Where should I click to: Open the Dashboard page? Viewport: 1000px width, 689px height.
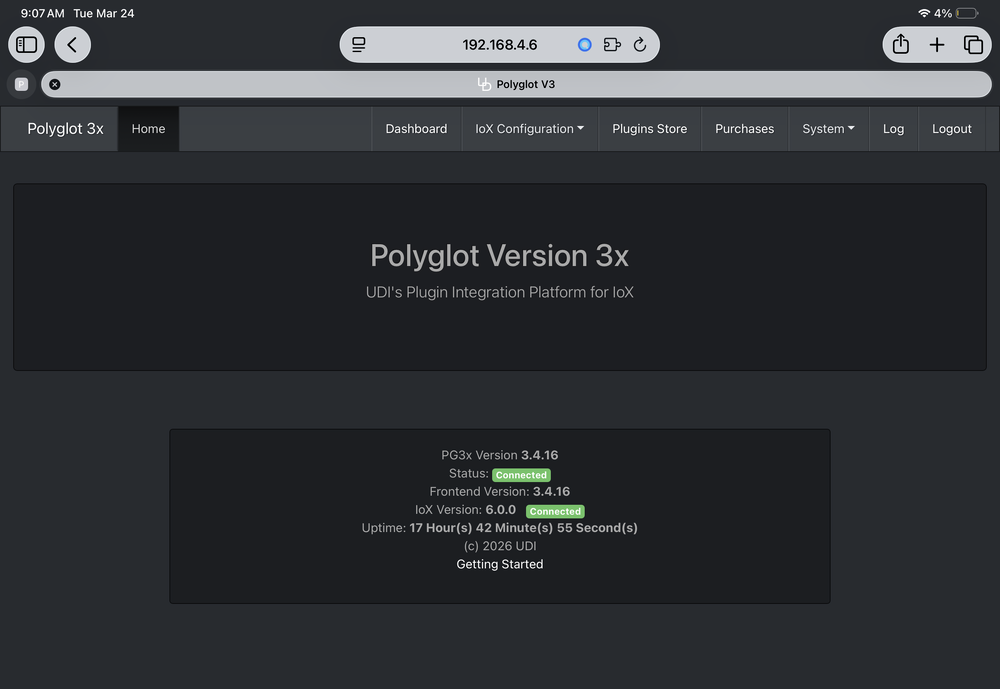click(416, 129)
